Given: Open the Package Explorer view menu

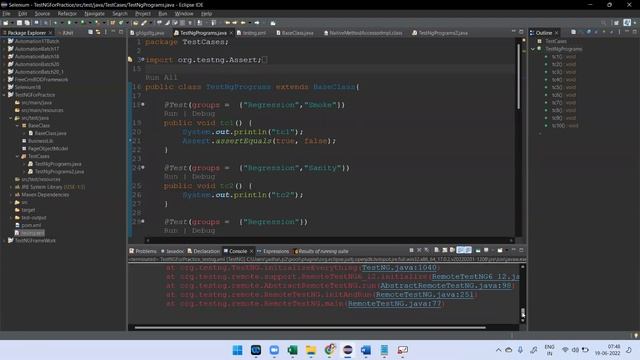Looking at the screenshot, I should (x=106, y=32).
